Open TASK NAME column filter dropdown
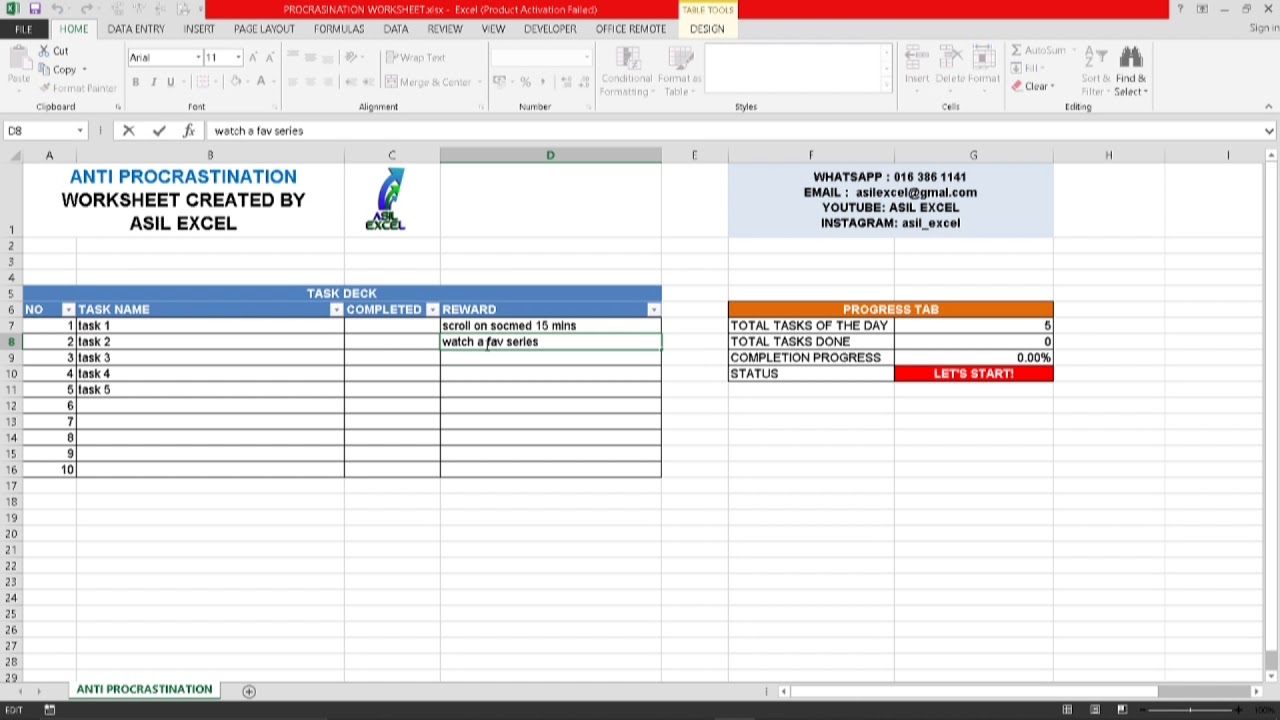Viewport: 1280px width, 720px height. [x=337, y=310]
